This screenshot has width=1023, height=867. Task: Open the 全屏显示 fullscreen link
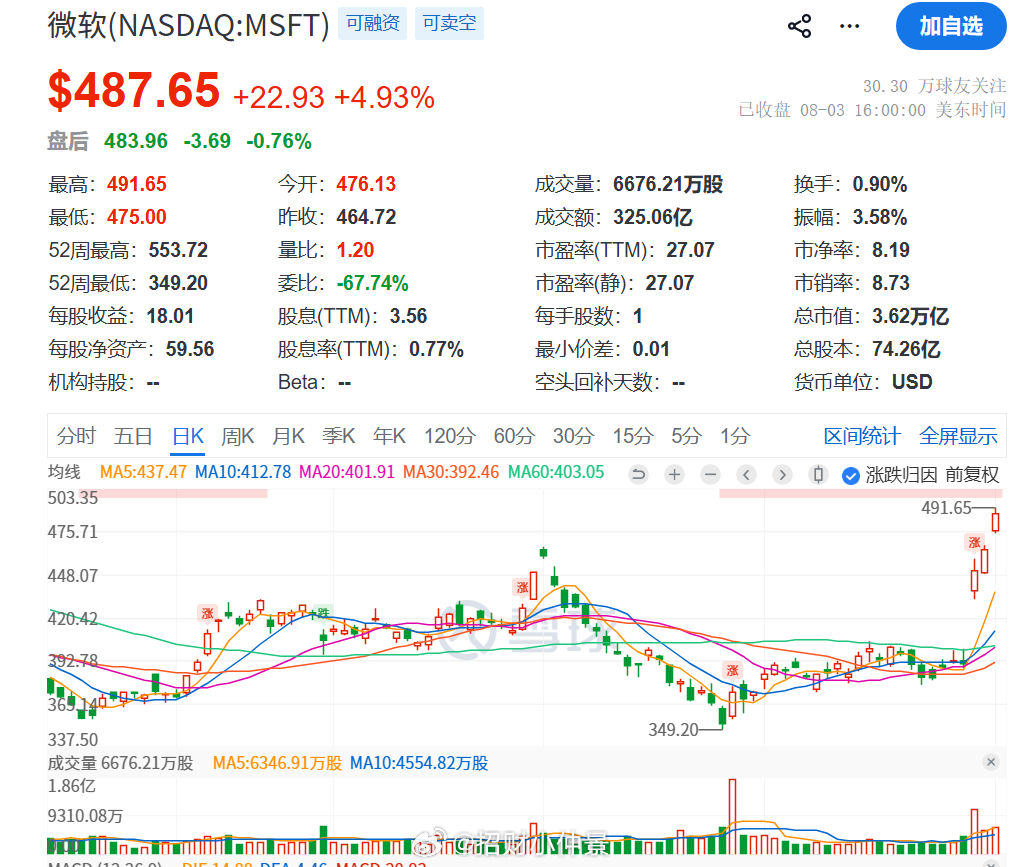pos(958,436)
